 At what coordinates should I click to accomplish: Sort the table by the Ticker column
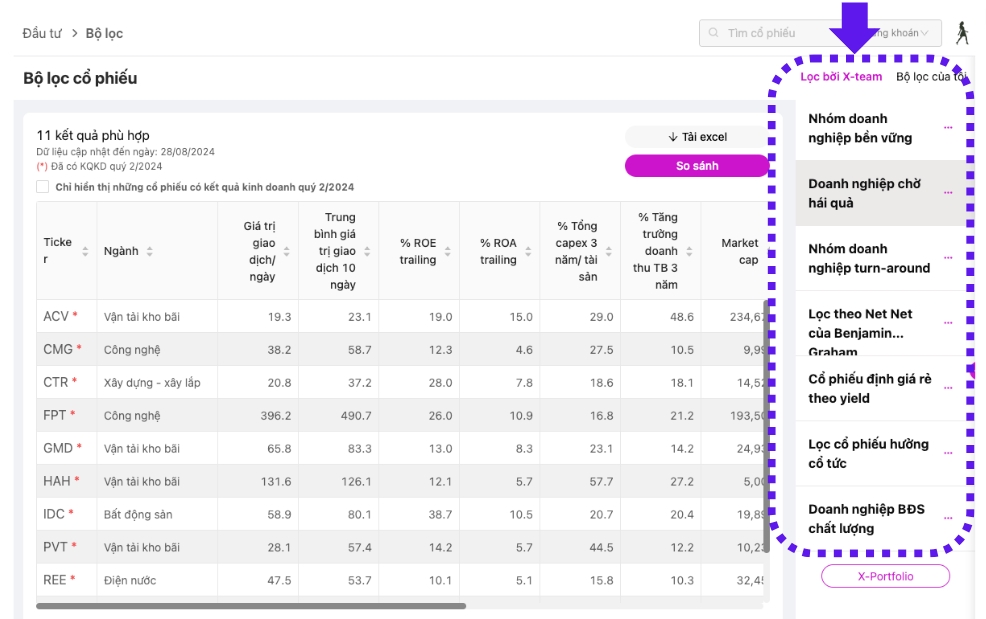pyautogui.click(x=85, y=251)
